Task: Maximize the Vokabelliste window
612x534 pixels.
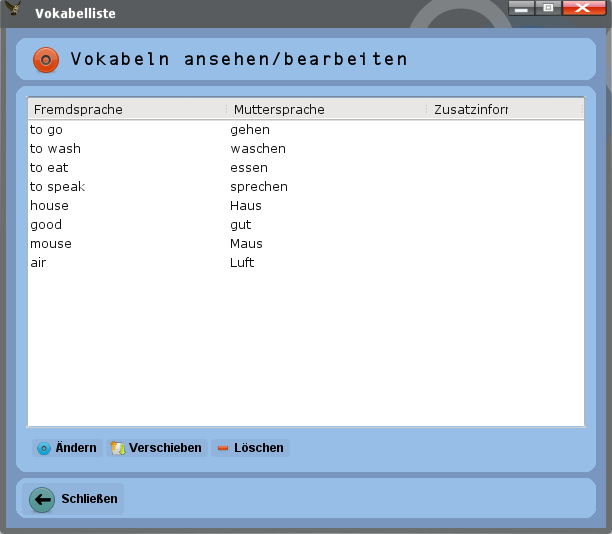Action: 548,8
